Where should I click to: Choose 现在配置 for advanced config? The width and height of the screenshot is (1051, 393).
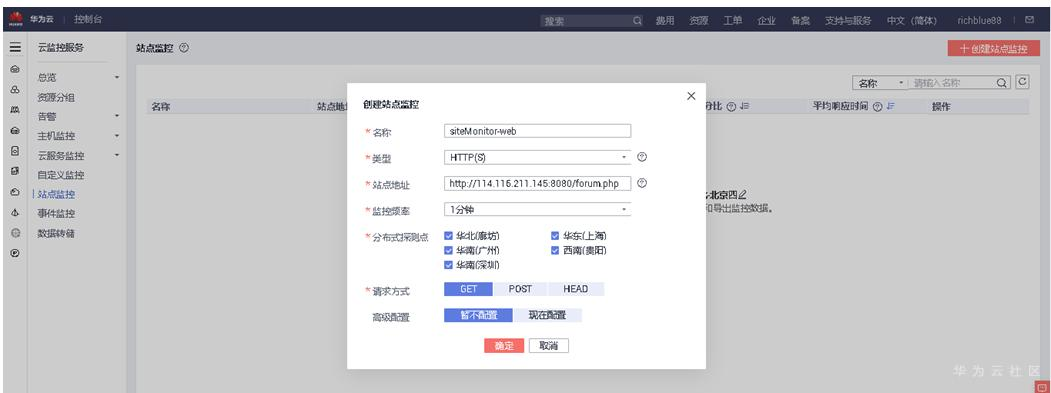click(x=547, y=315)
